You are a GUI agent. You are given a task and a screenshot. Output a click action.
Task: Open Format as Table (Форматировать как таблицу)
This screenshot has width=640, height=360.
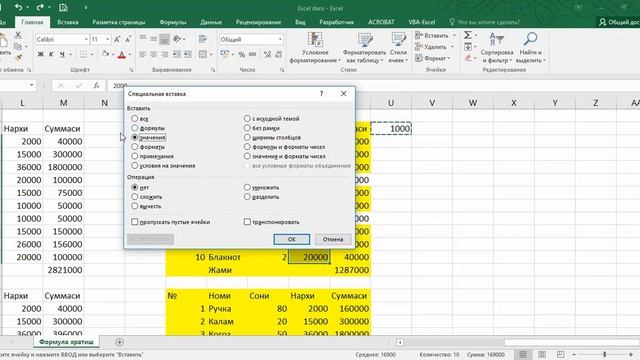click(364, 48)
